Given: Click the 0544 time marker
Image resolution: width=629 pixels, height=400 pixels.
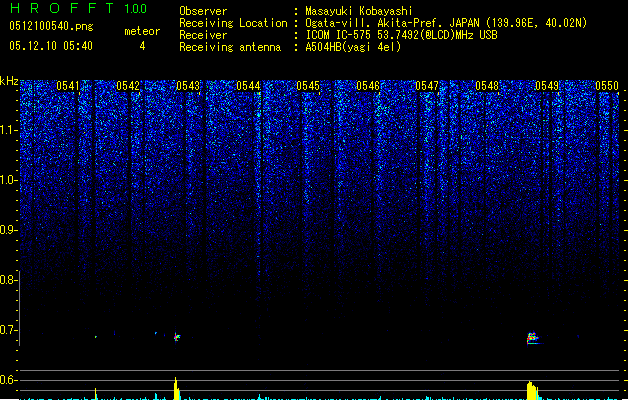Looking at the screenshot, I should (248, 86).
